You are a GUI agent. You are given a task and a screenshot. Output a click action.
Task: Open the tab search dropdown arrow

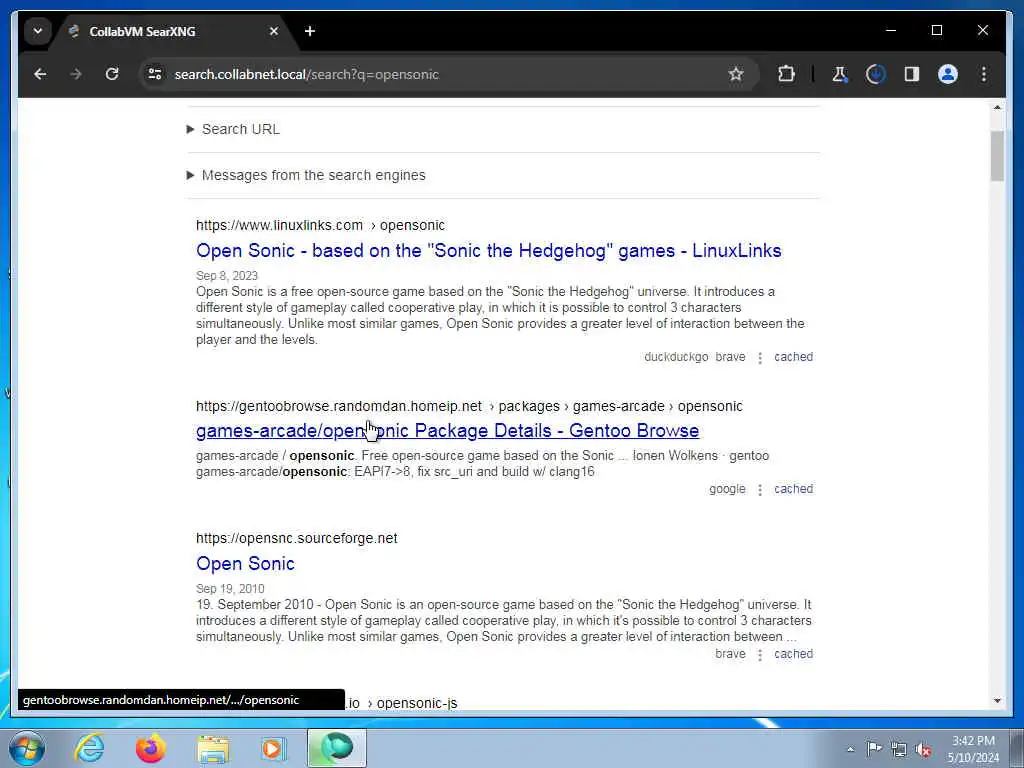38,31
